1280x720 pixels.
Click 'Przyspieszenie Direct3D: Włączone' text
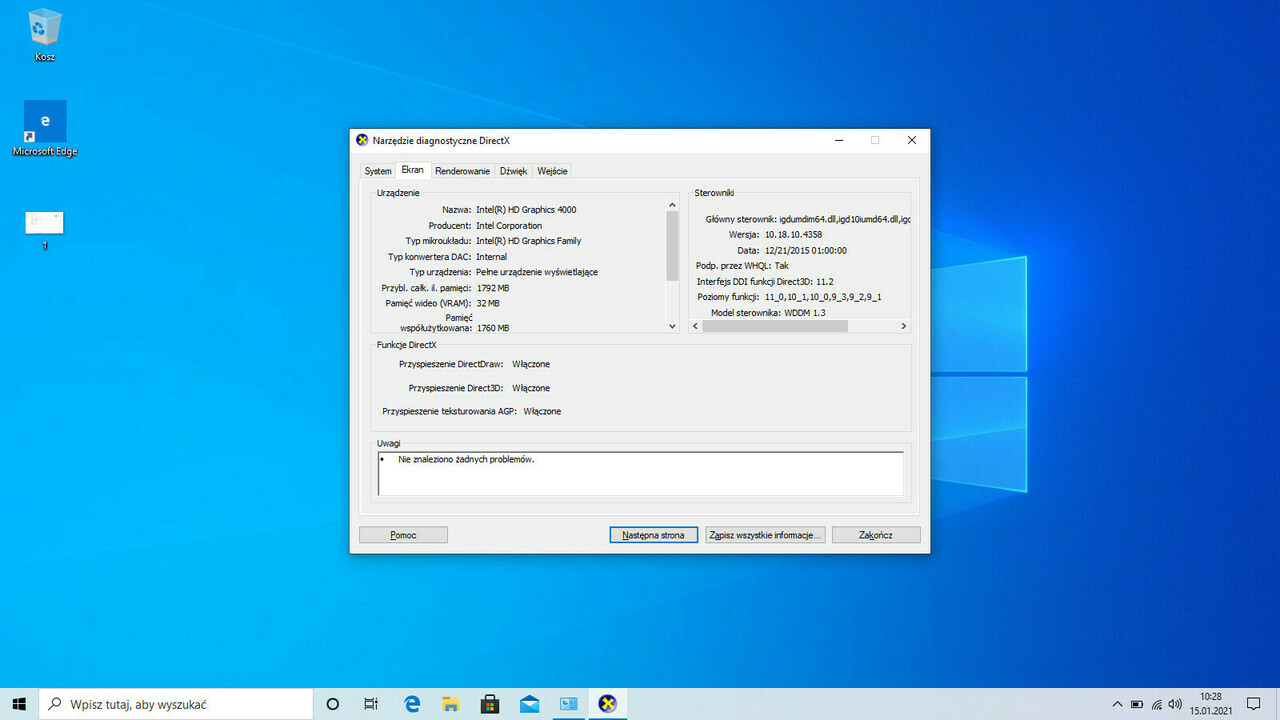click(x=479, y=388)
